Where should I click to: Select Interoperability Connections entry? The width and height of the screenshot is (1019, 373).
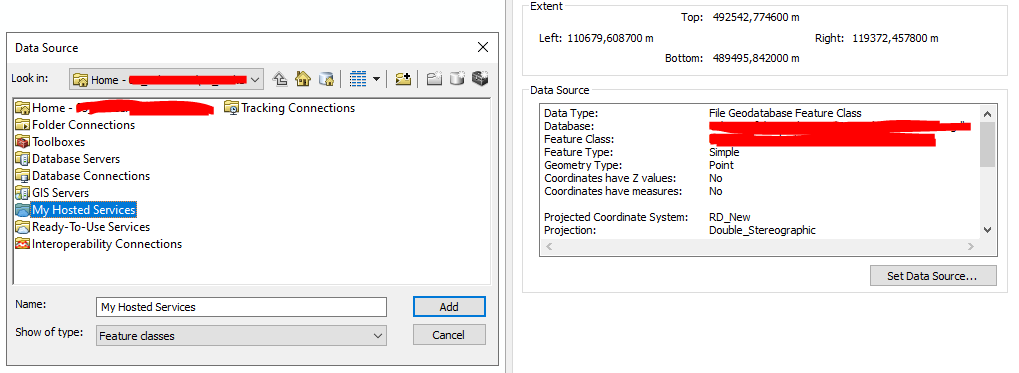coord(98,244)
